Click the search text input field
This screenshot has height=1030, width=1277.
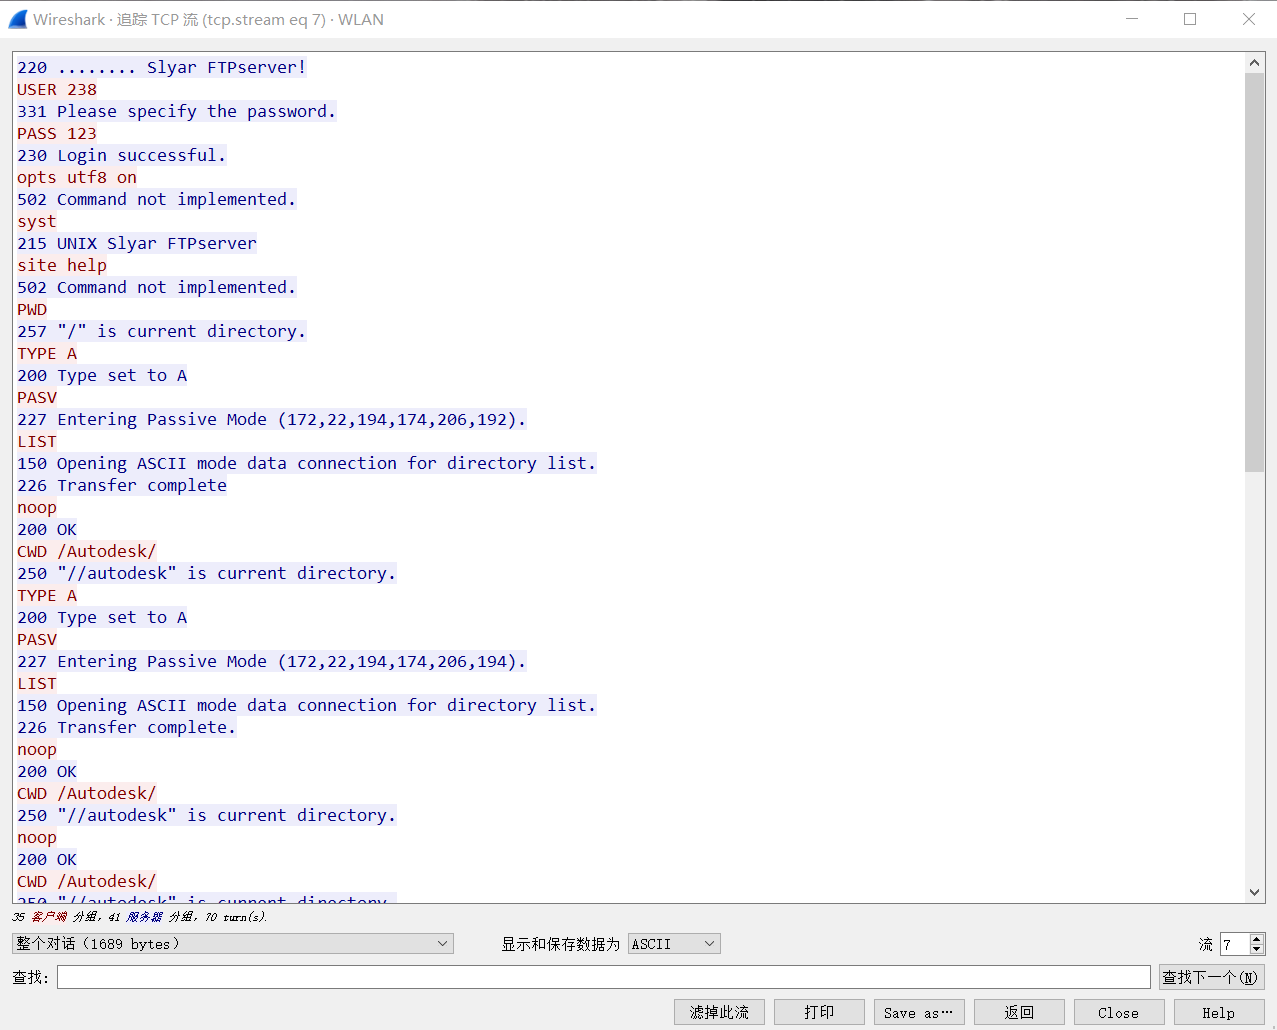click(x=604, y=977)
